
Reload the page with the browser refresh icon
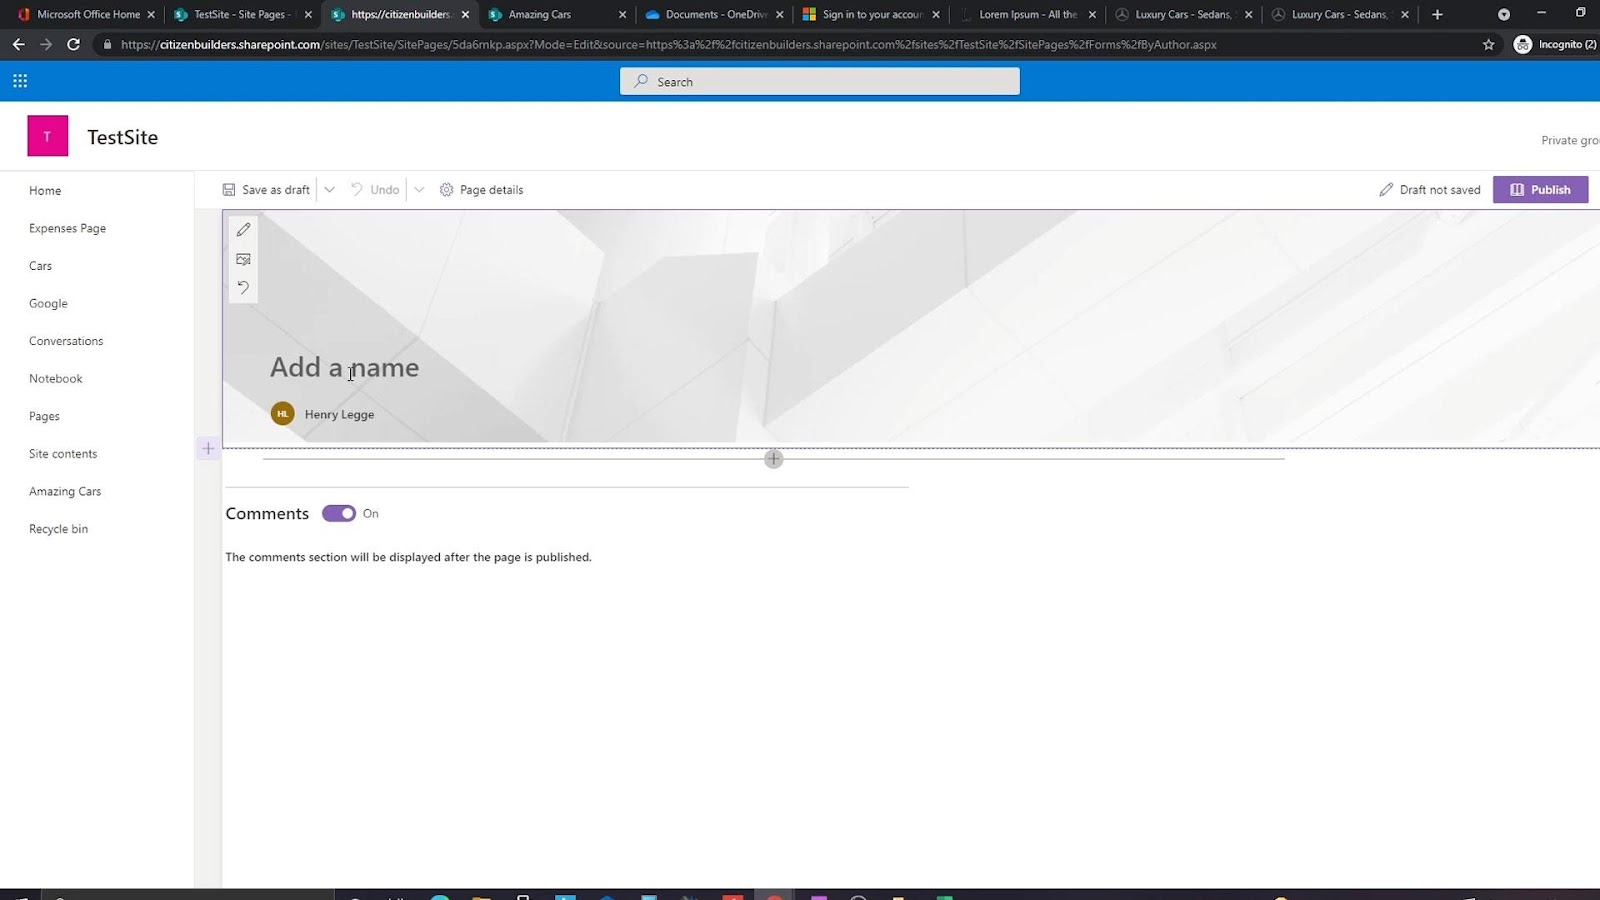pos(73,44)
